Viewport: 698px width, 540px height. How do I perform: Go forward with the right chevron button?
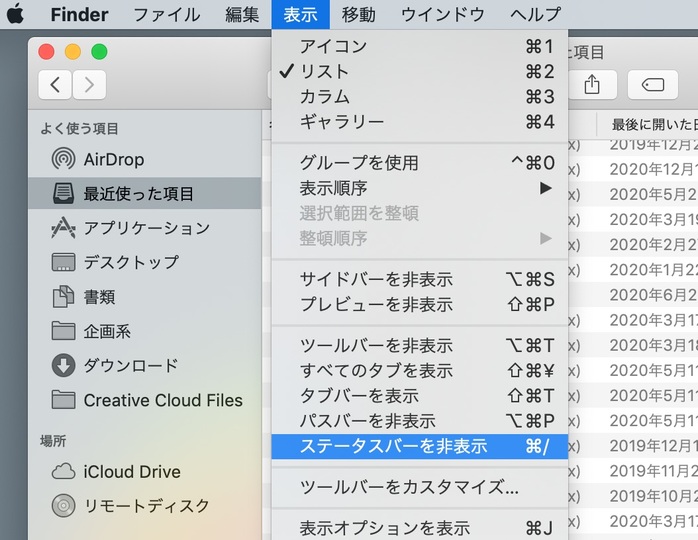pyautogui.click(x=89, y=84)
